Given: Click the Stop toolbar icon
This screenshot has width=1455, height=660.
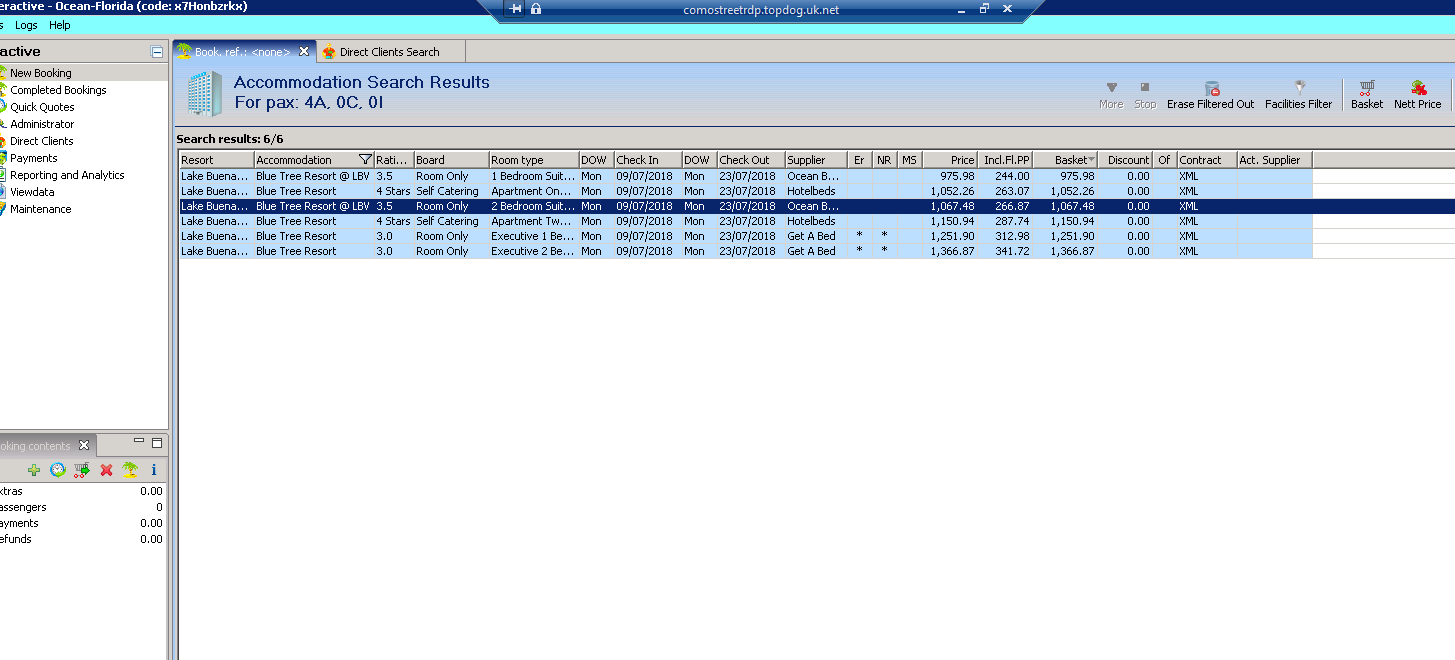Looking at the screenshot, I should tap(1145, 88).
